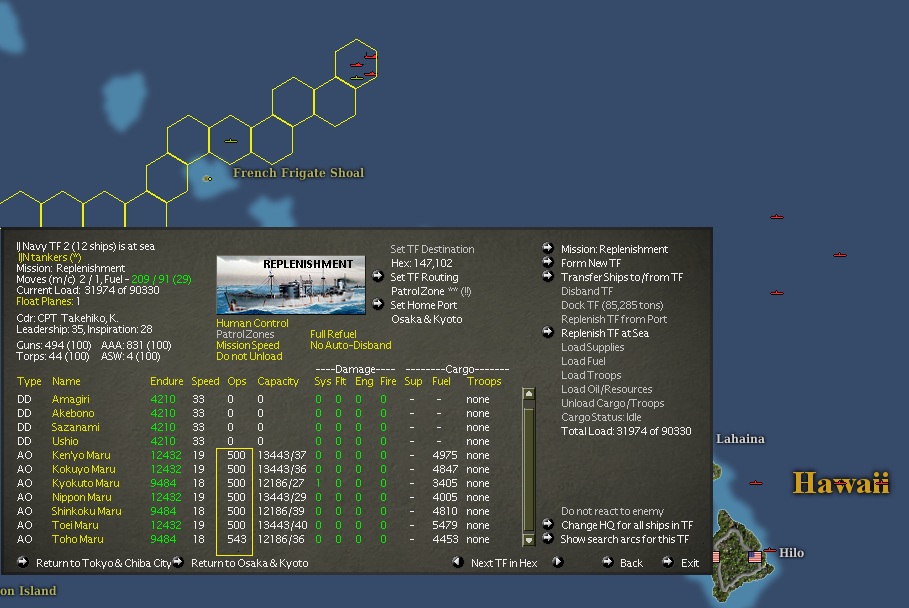Click the arrow icon beside Back

[x=607, y=562]
